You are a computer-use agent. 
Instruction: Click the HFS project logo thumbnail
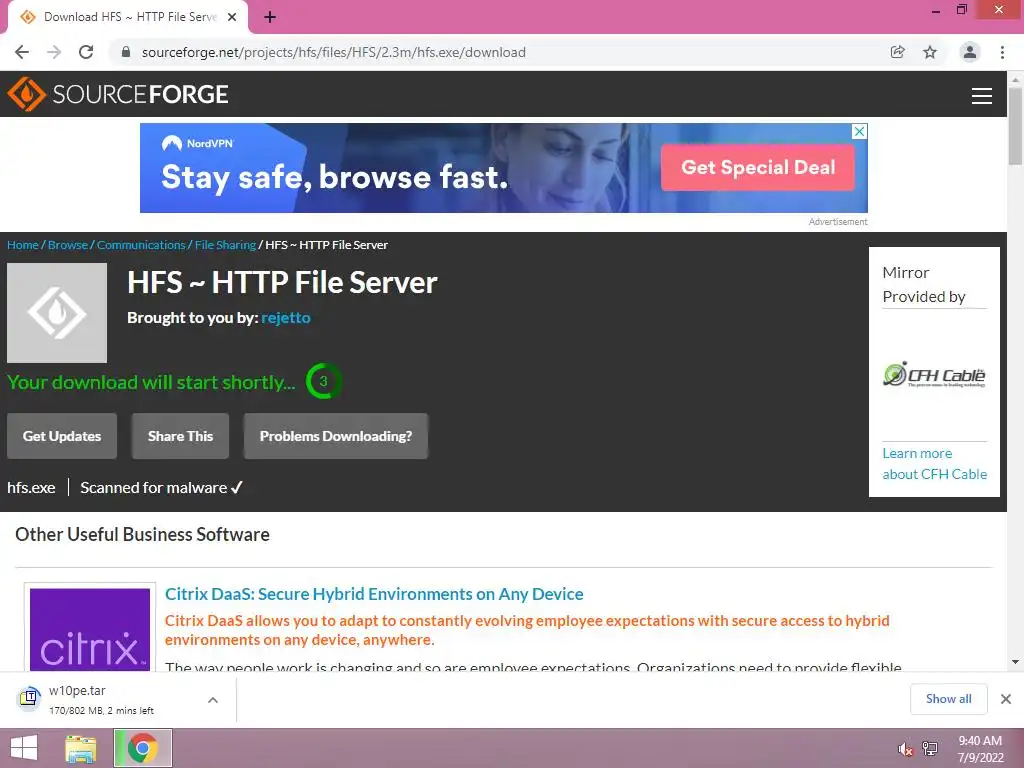(57, 313)
